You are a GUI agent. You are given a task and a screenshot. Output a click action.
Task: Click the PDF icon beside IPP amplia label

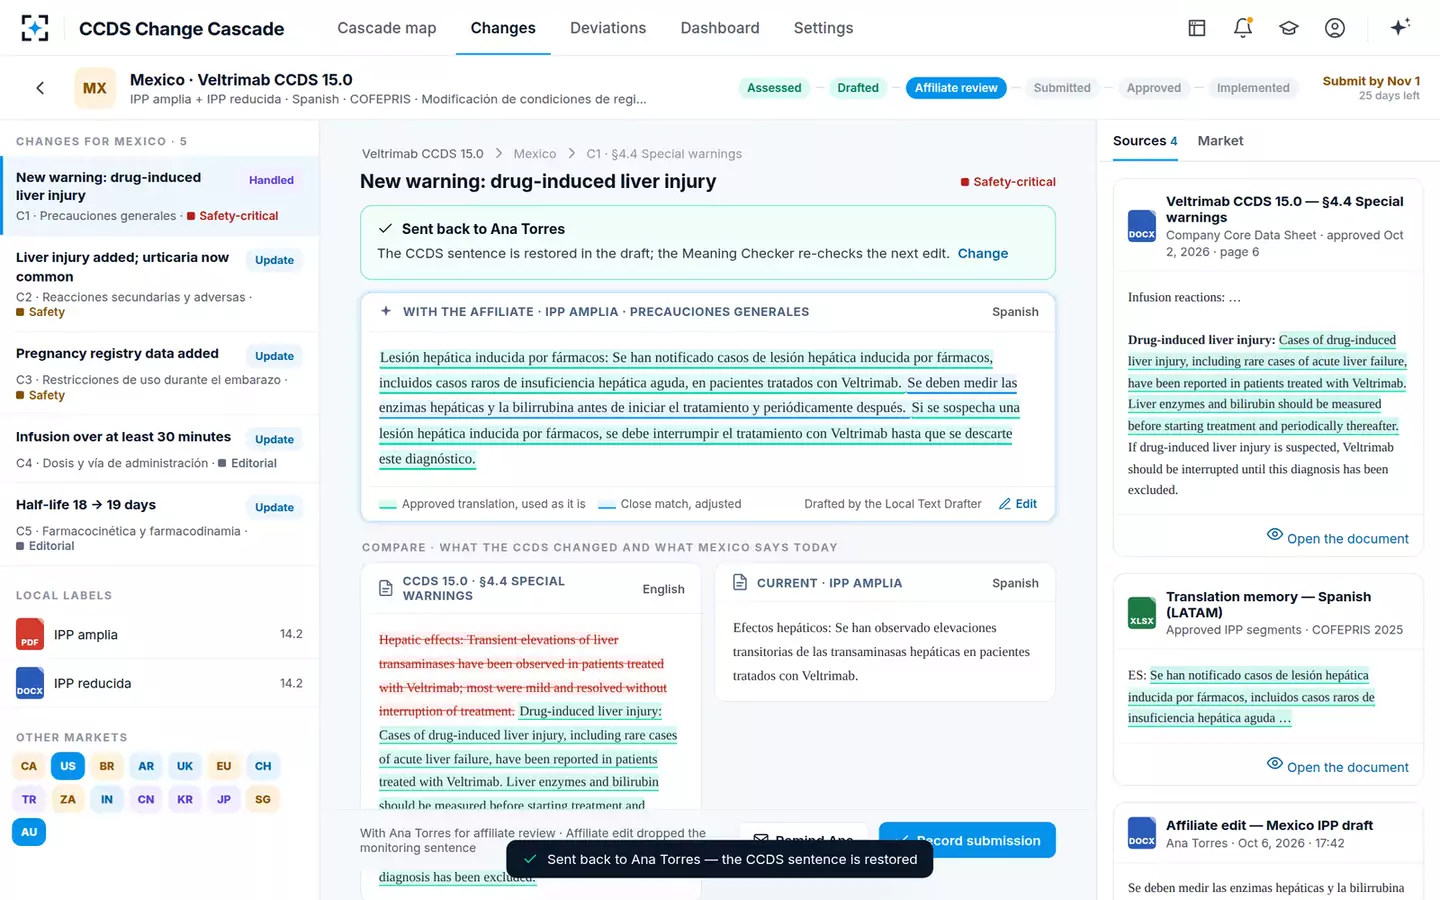30,634
